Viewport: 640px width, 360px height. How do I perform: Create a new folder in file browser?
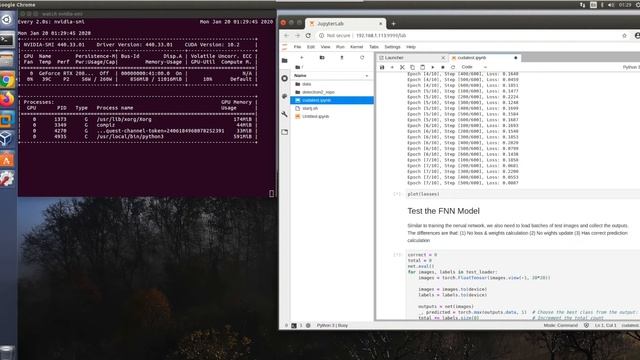click(322, 58)
